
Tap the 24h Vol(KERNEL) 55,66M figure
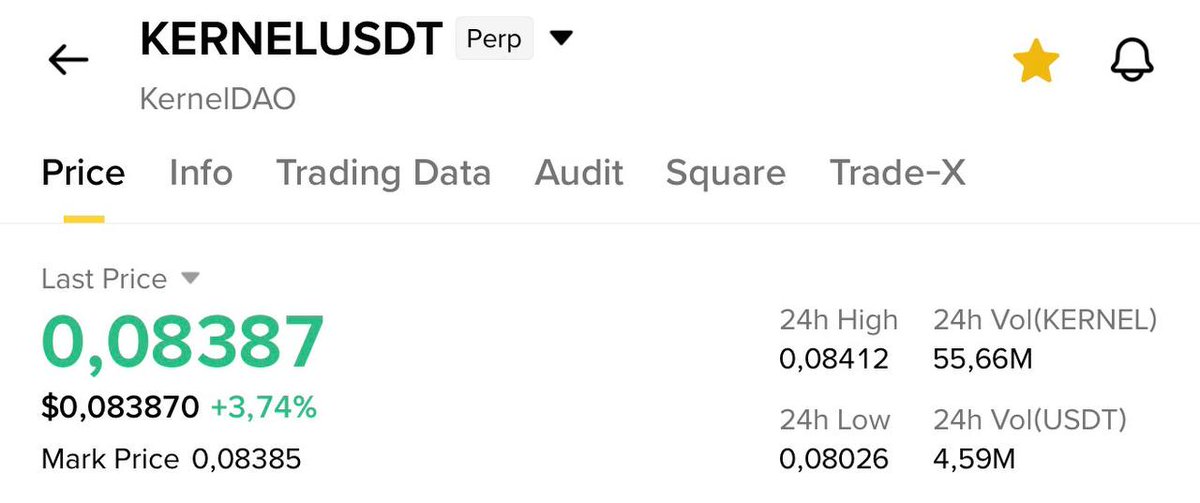click(x=982, y=358)
